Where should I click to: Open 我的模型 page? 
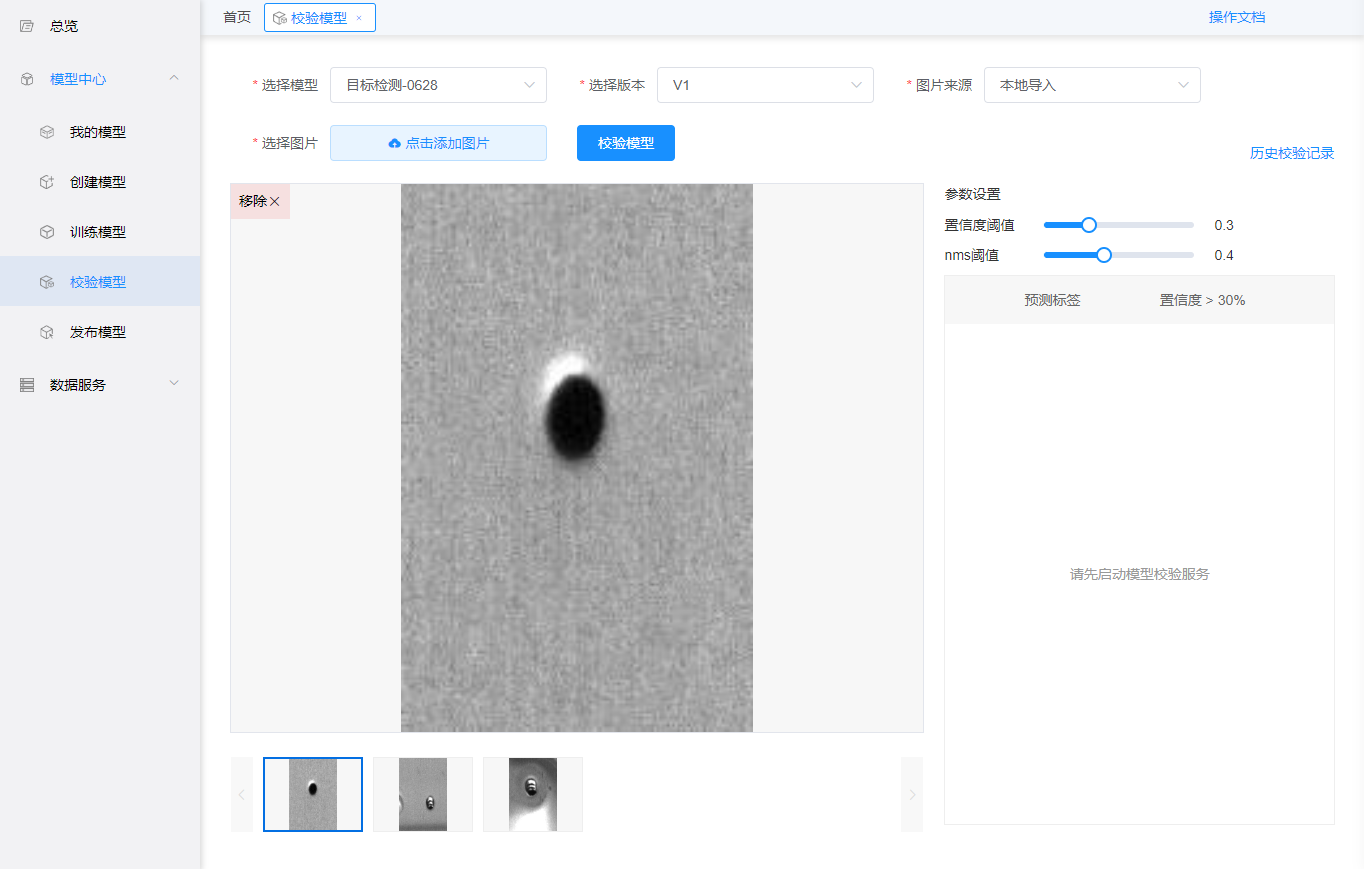98,132
